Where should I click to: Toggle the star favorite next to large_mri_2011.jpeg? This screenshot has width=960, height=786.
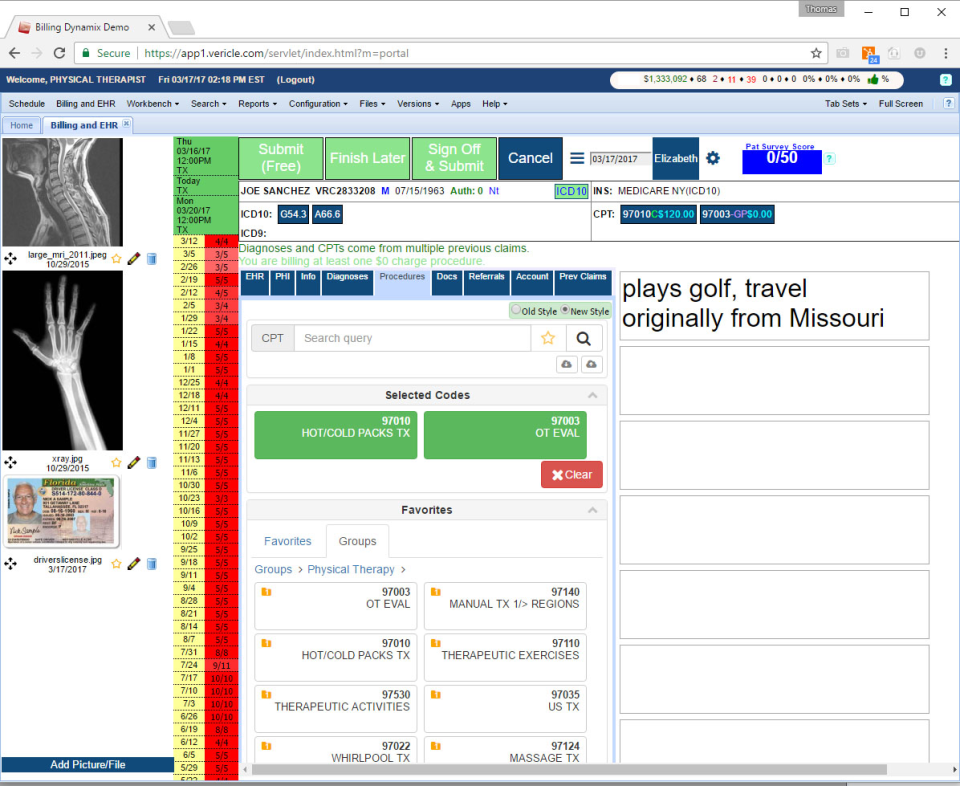pyautogui.click(x=116, y=258)
